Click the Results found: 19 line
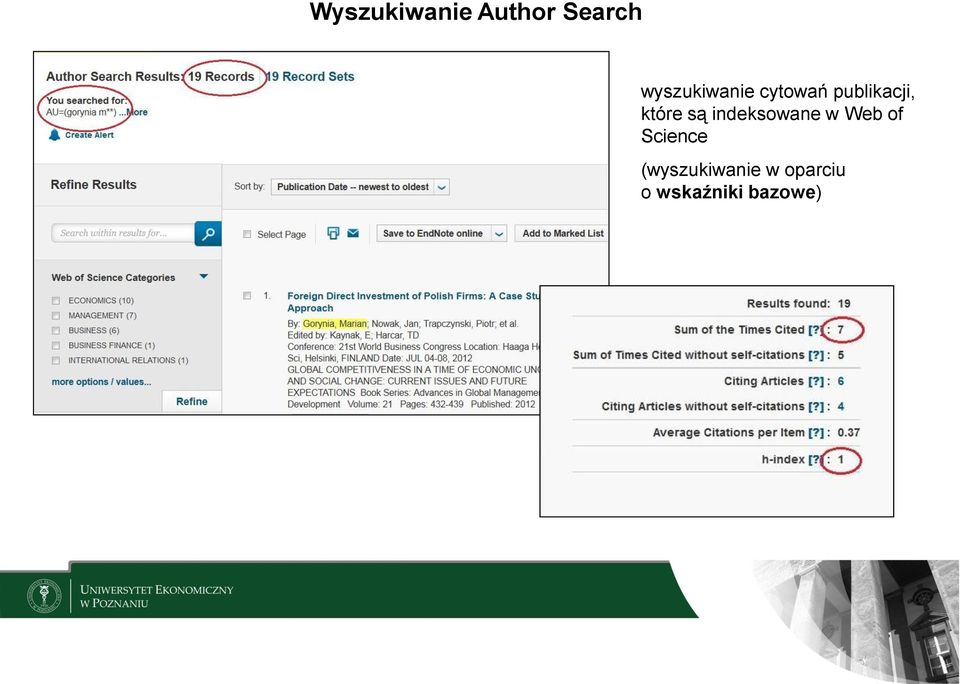 tap(798, 304)
